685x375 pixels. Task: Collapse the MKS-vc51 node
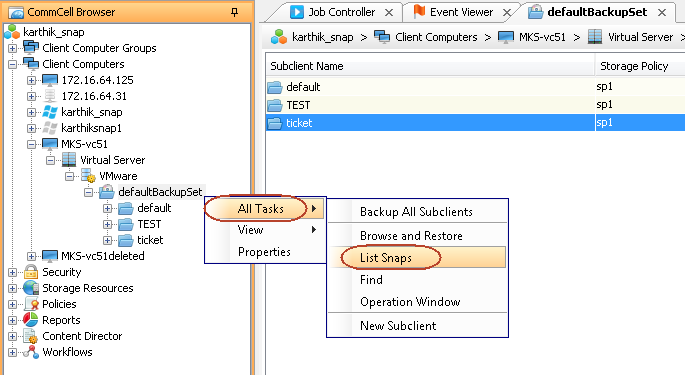point(31,144)
